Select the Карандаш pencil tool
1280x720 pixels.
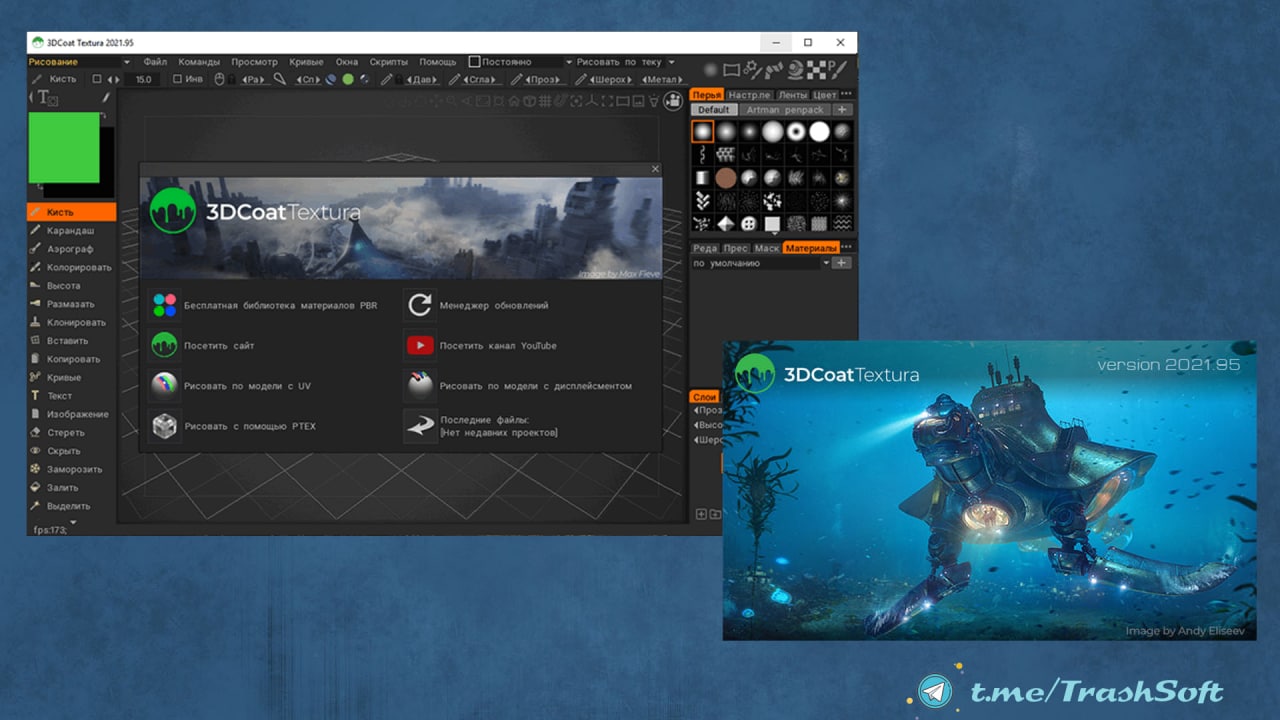(x=71, y=231)
